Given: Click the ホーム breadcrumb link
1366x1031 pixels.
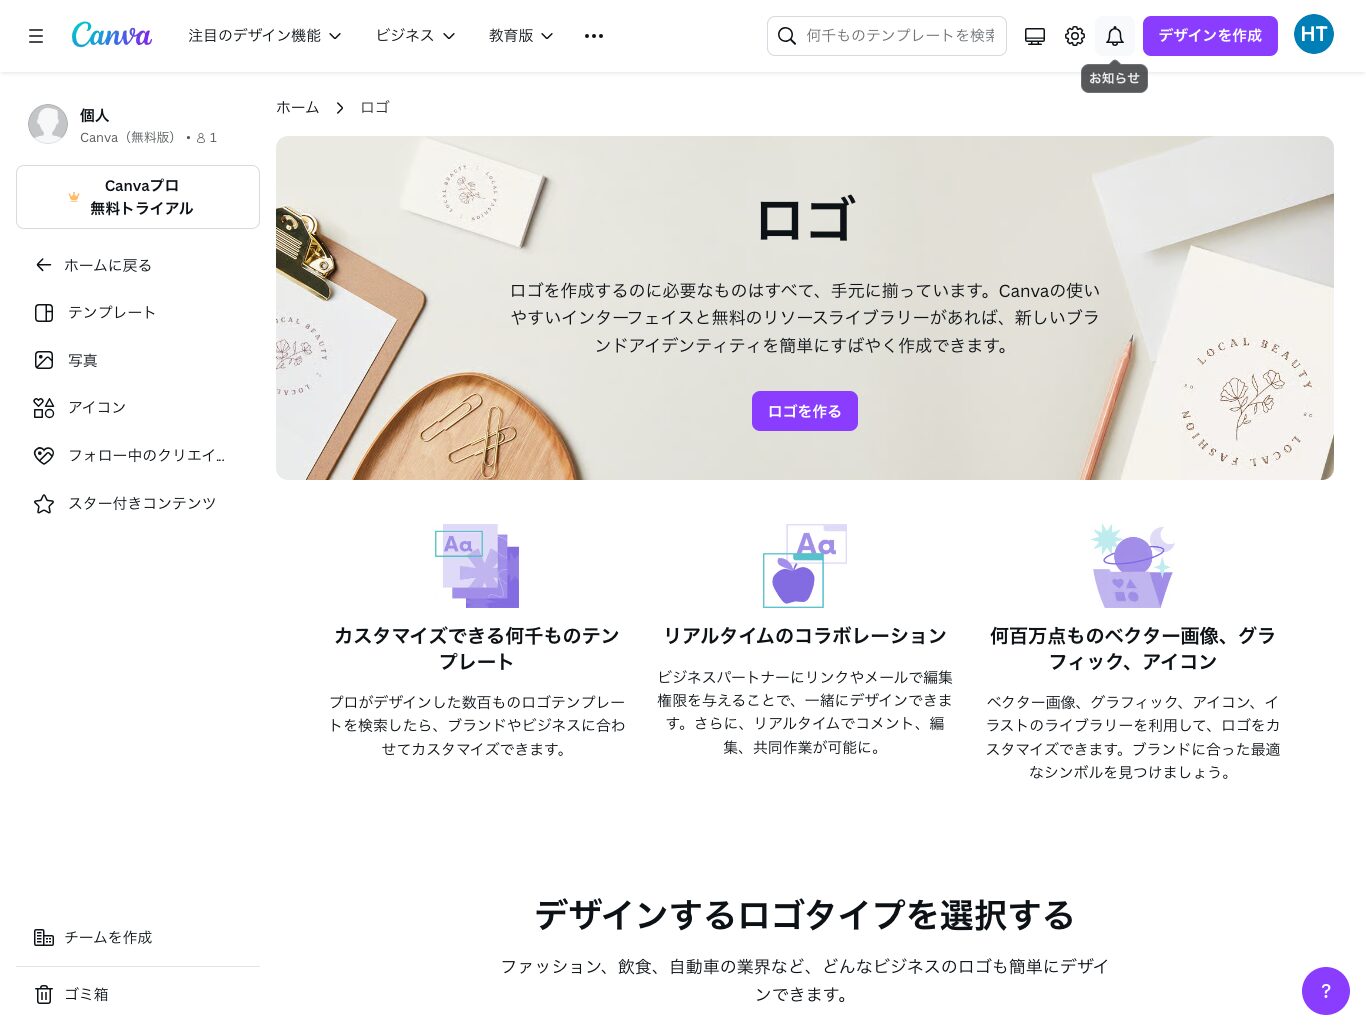Looking at the screenshot, I should coord(298,107).
